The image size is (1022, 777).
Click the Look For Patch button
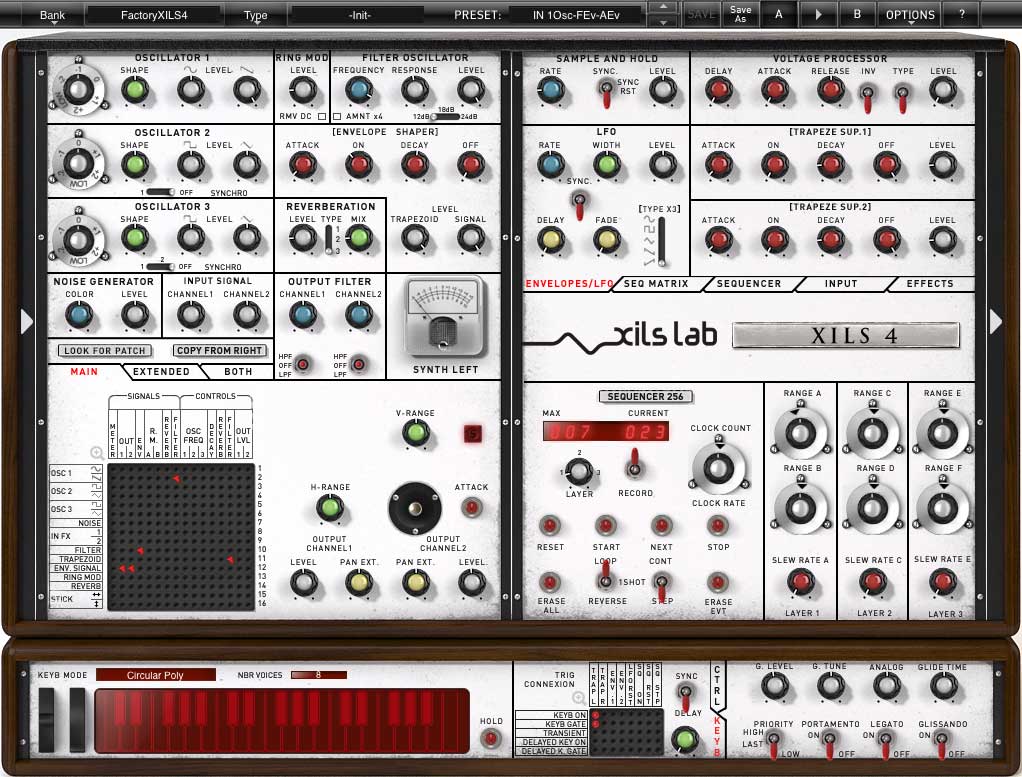tap(105, 350)
